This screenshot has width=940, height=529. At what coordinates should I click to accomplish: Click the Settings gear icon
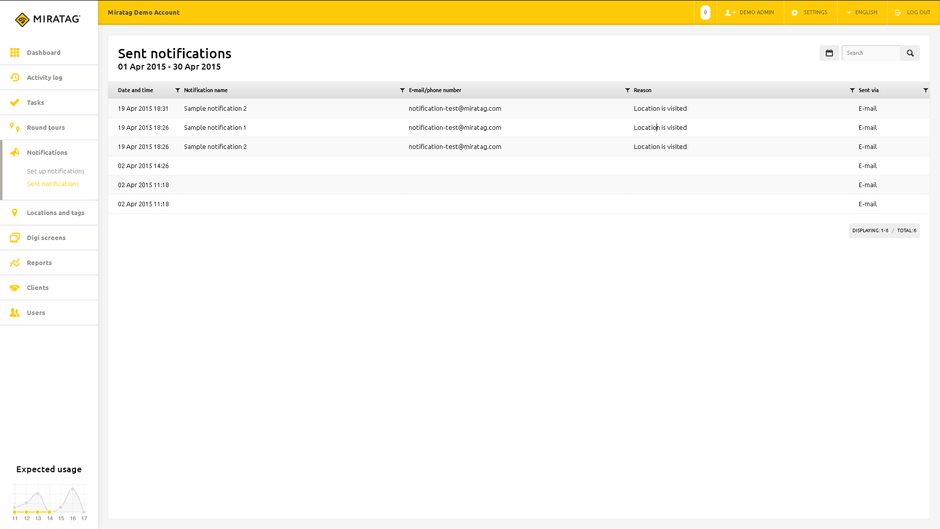[x=794, y=13]
